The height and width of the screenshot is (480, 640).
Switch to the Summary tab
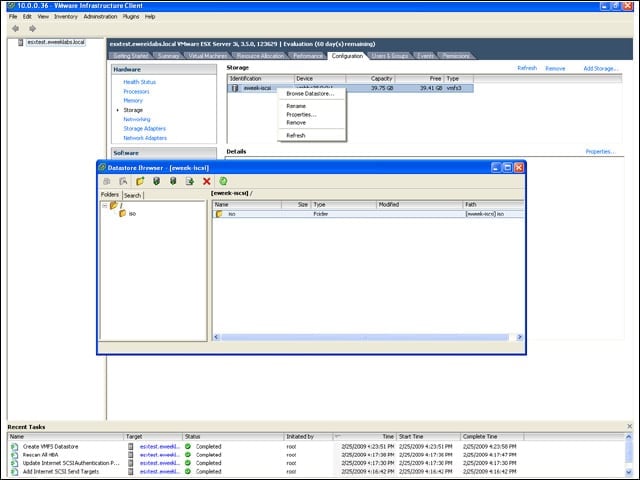168,56
